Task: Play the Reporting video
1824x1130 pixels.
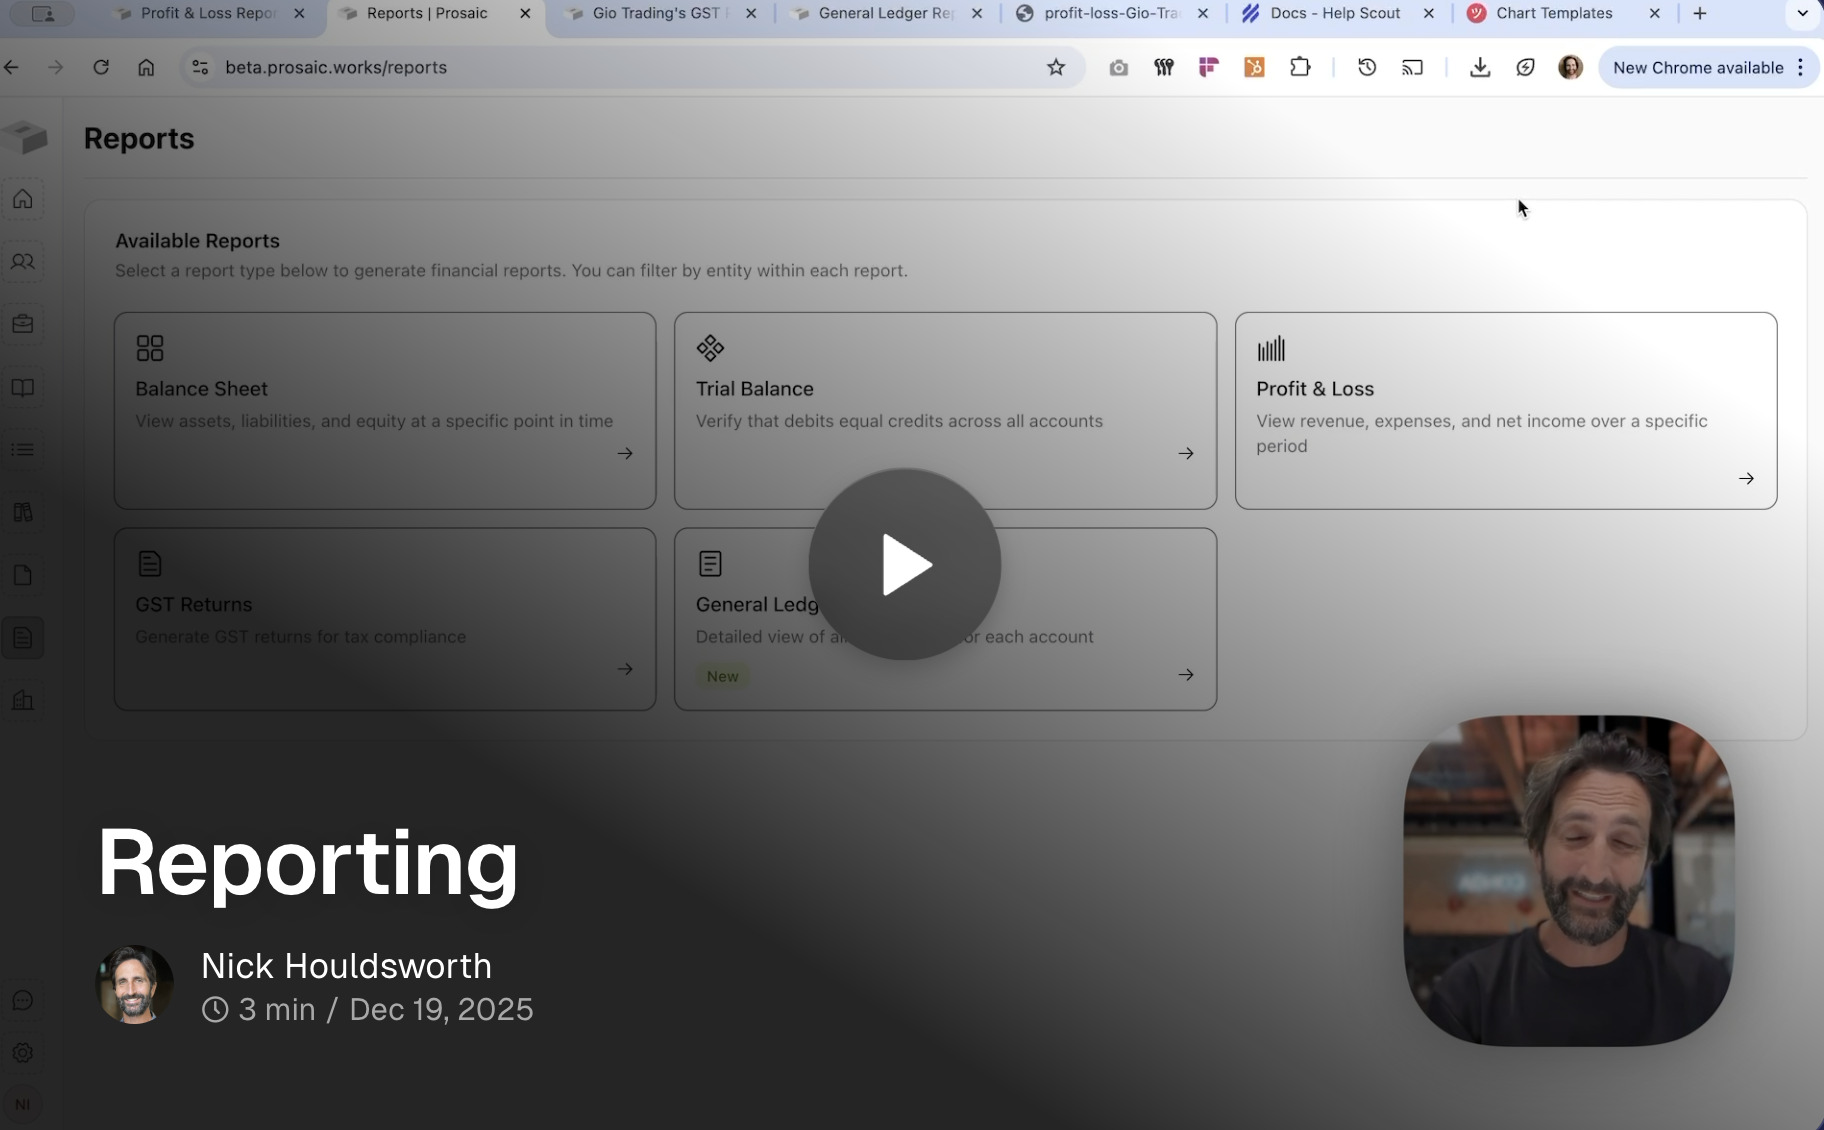Action: (903, 564)
